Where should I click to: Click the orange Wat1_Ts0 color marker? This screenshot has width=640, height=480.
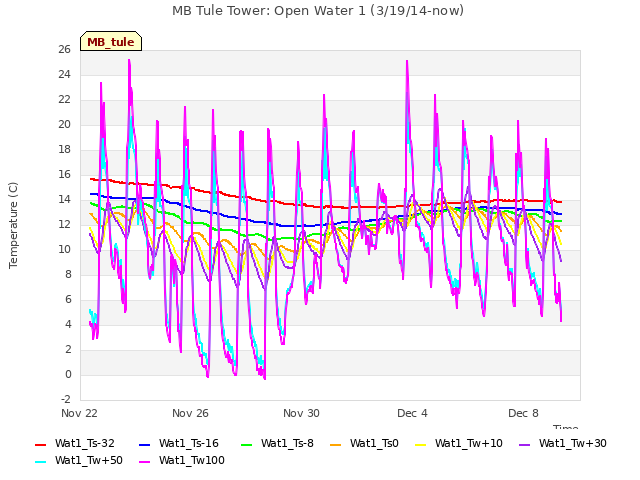click(x=335, y=444)
